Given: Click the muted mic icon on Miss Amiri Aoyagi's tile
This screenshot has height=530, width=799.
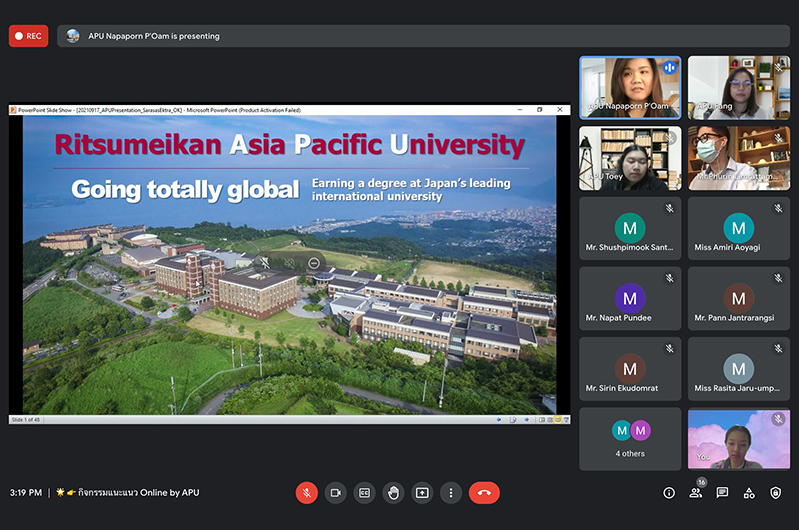Looking at the screenshot, I should coord(778,208).
